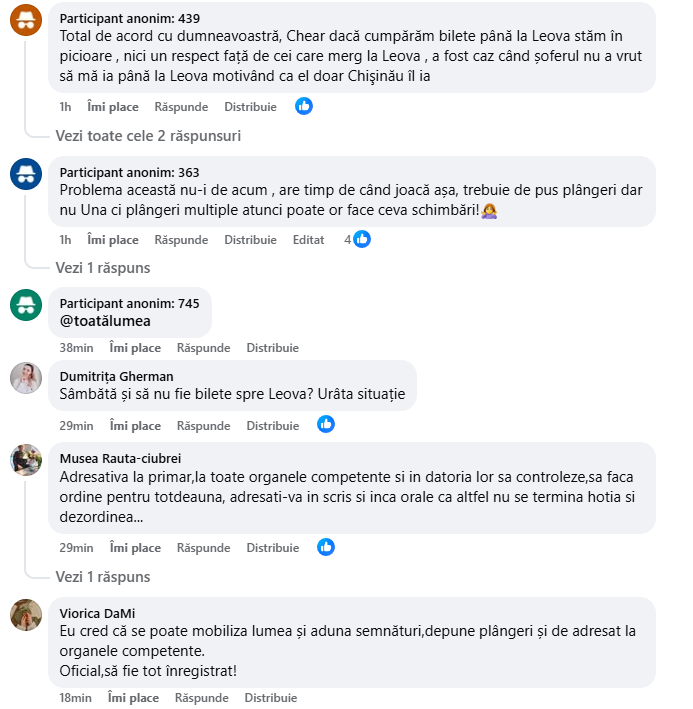
Task: Click anonymous participant 363 avatar icon
Action: click(x=26, y=173)
